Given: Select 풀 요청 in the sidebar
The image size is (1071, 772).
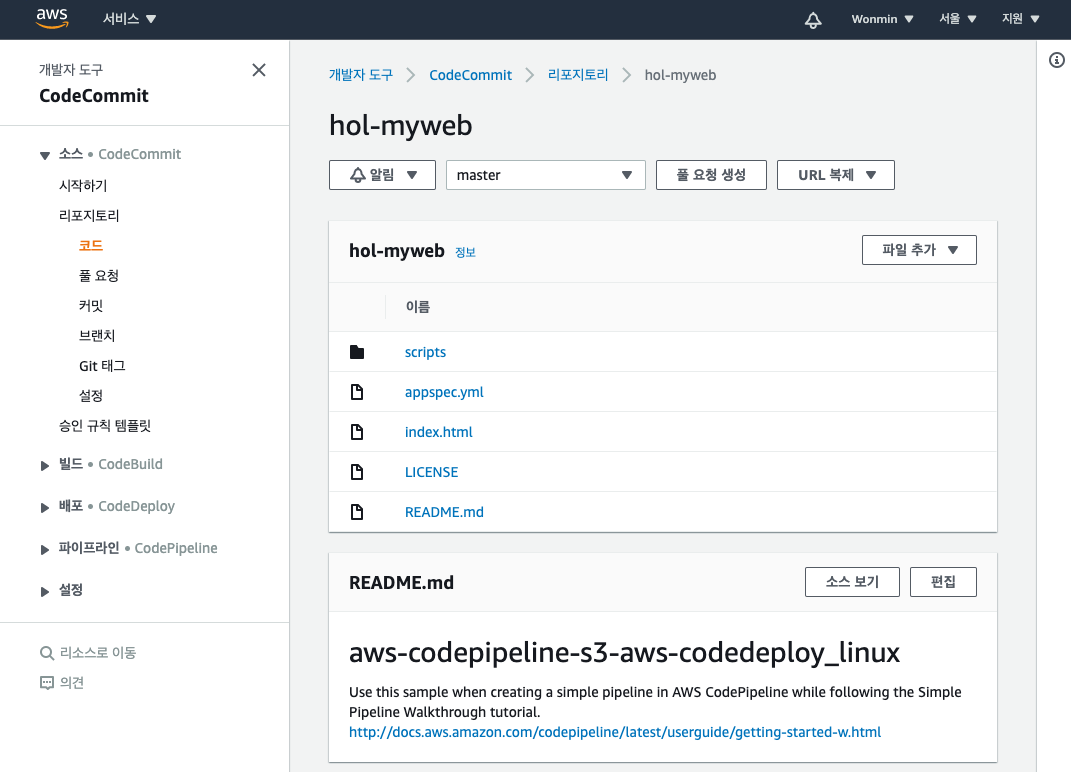Looking at the screenshot, I should point(99,275).
